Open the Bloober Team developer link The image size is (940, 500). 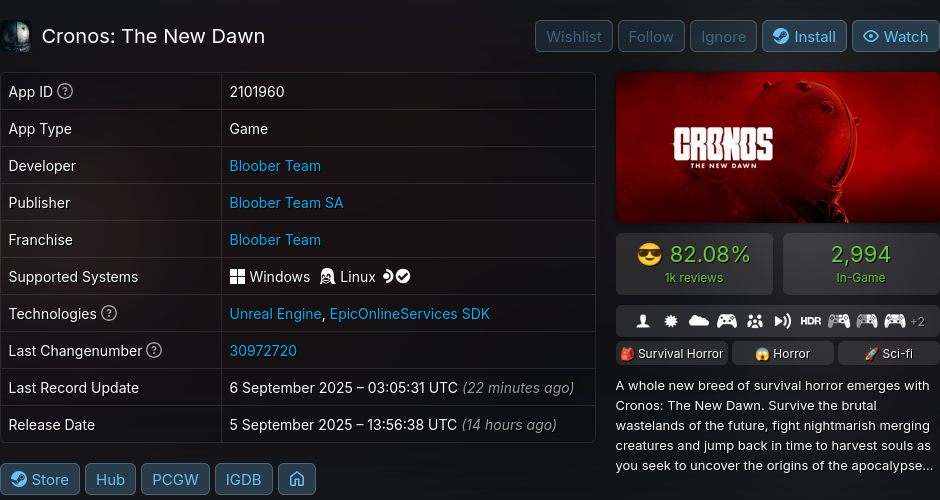[275, 165]
